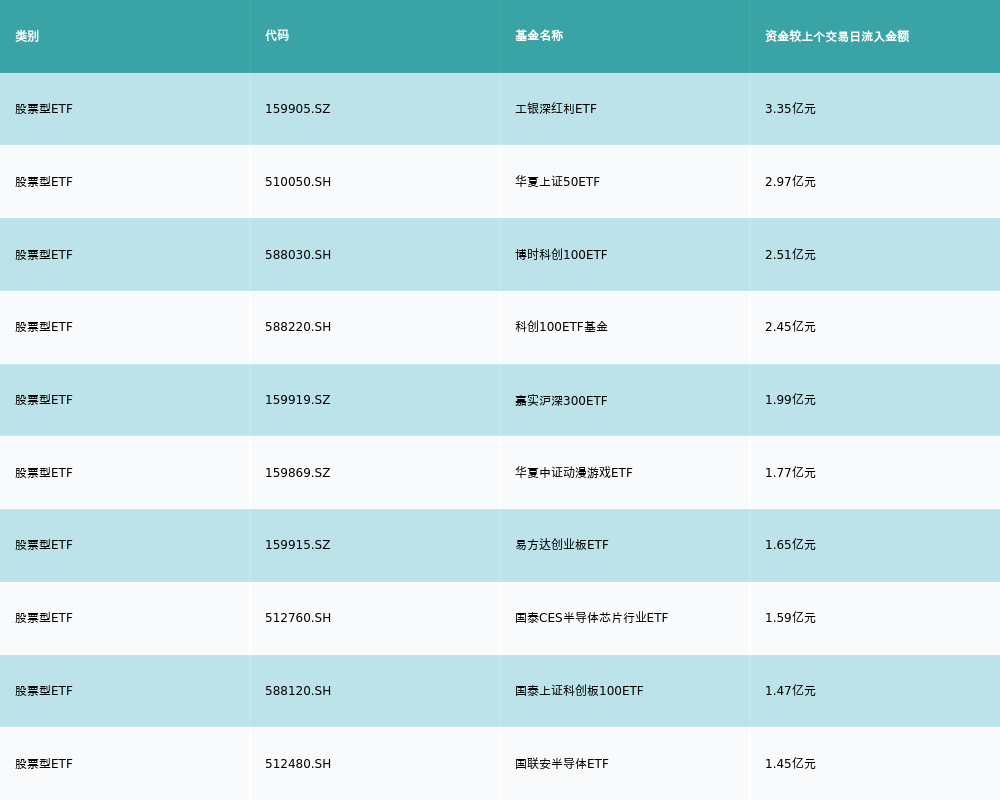Screen dimensions: 1000x800
Task: Click the 2.97亿元 inflow value
Action: coord(790,182)
